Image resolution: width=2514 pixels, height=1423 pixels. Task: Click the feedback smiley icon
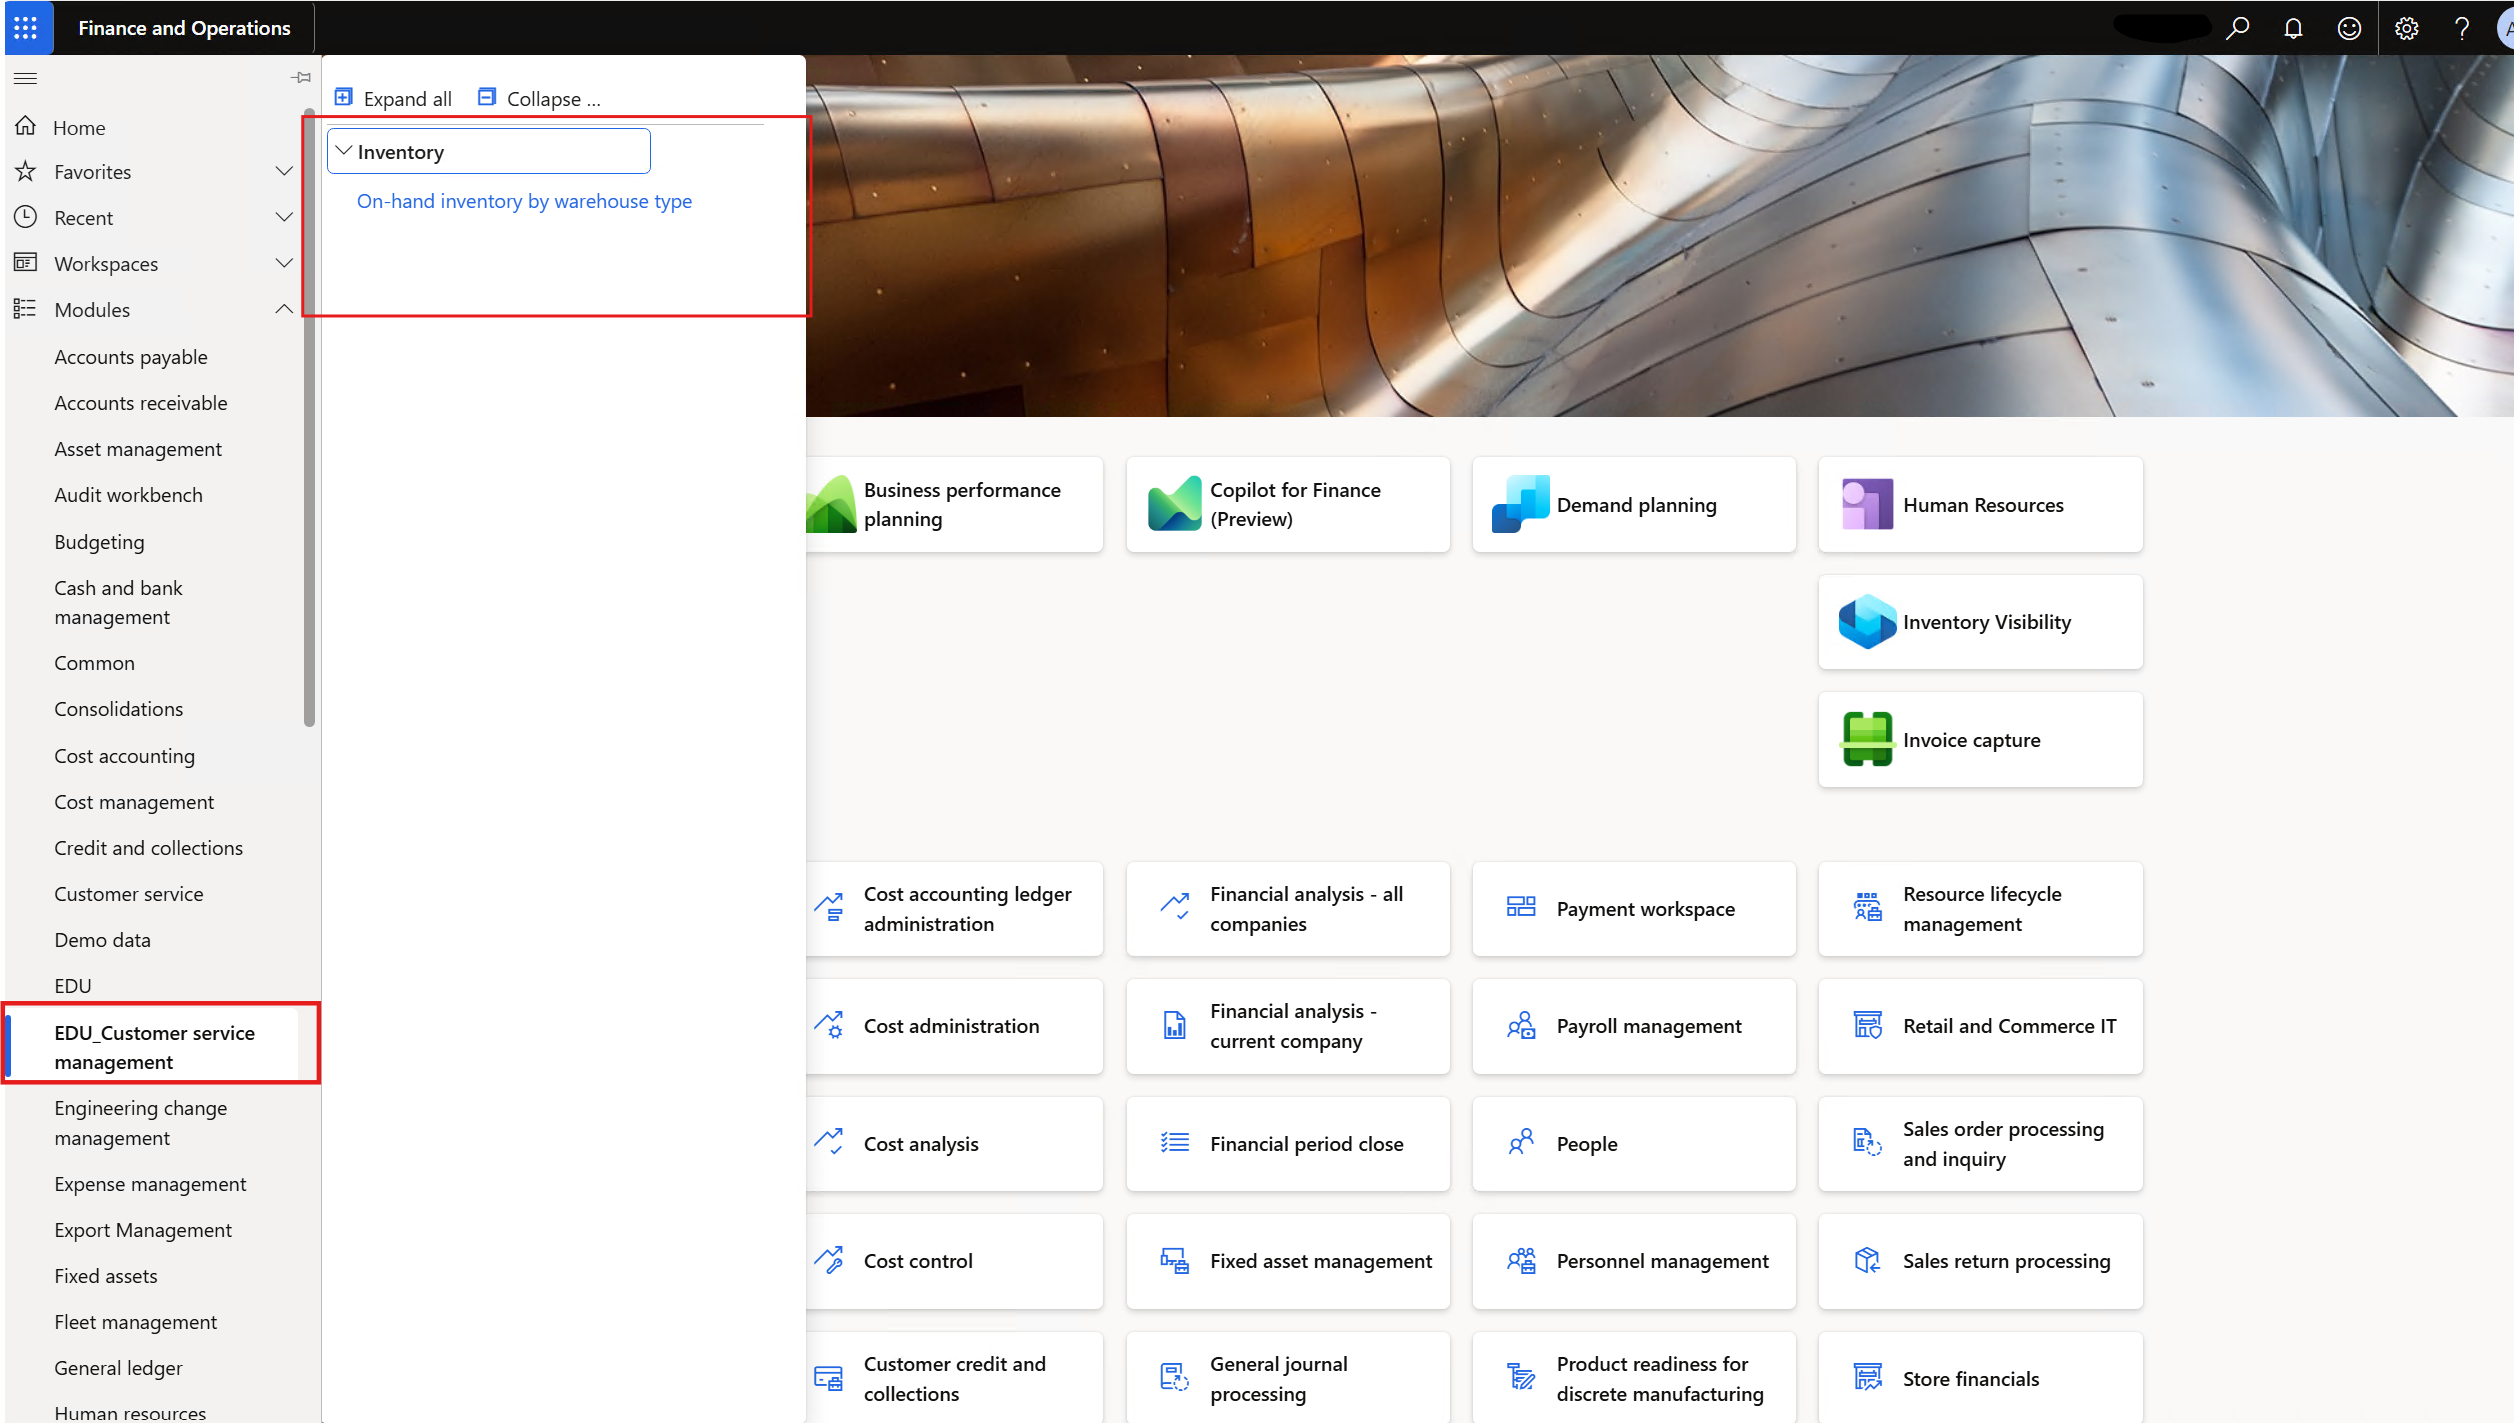tap(2349, 28)
